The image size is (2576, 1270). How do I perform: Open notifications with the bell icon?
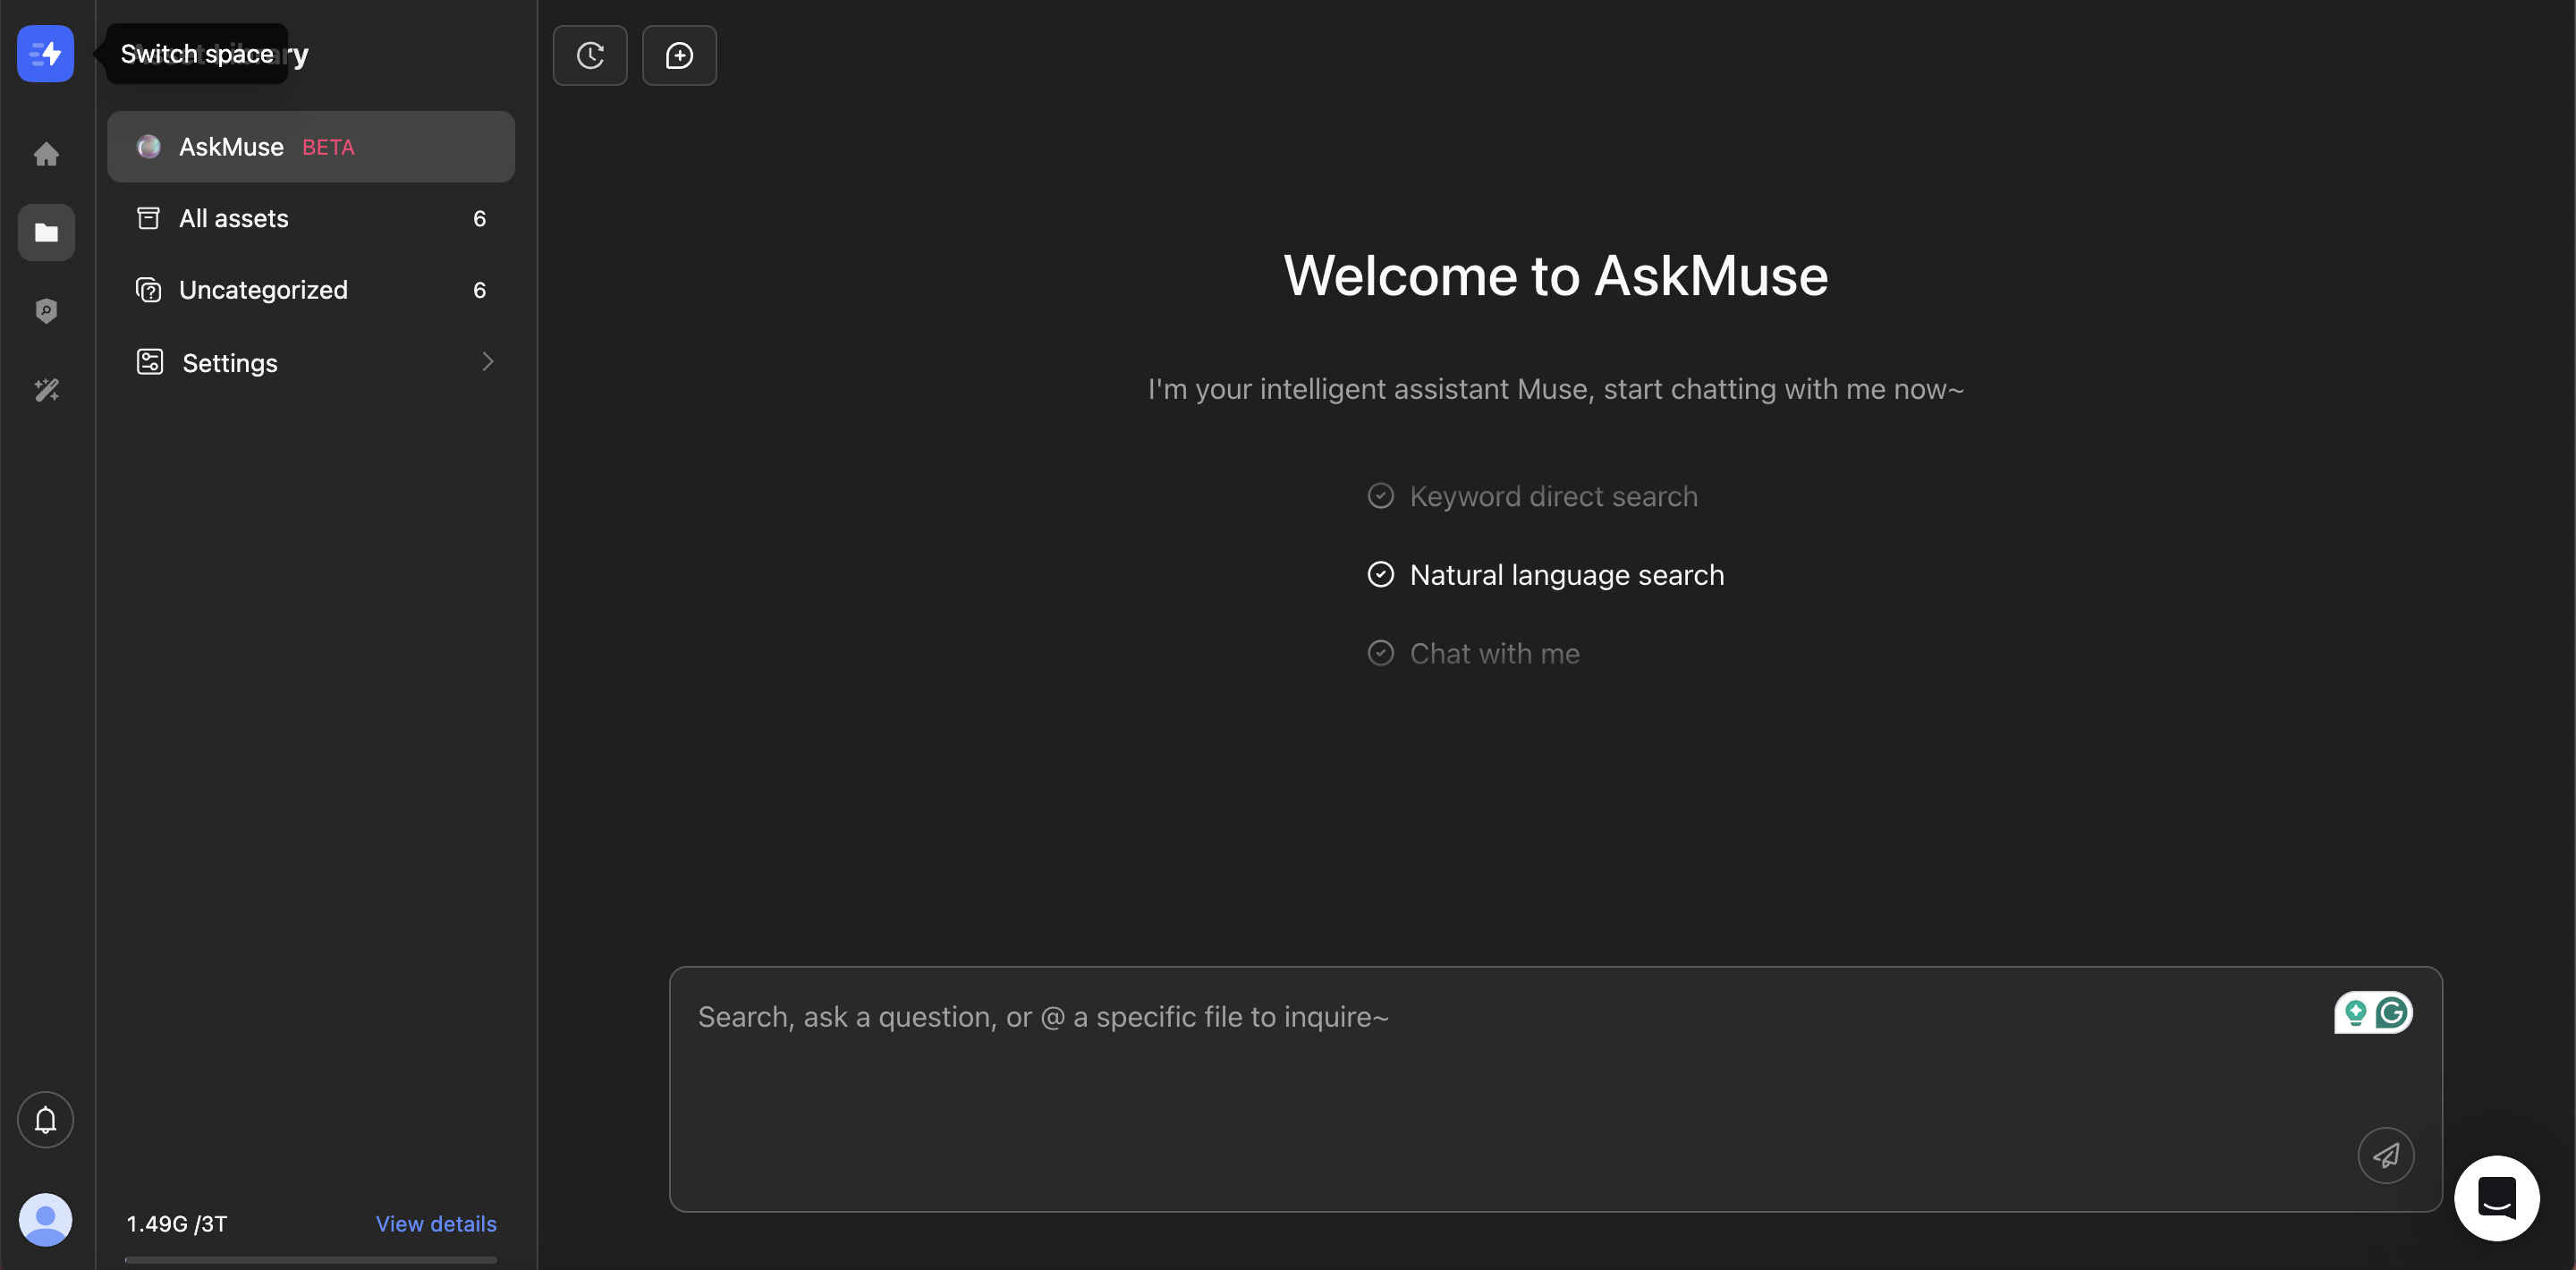pos(45,1119)
